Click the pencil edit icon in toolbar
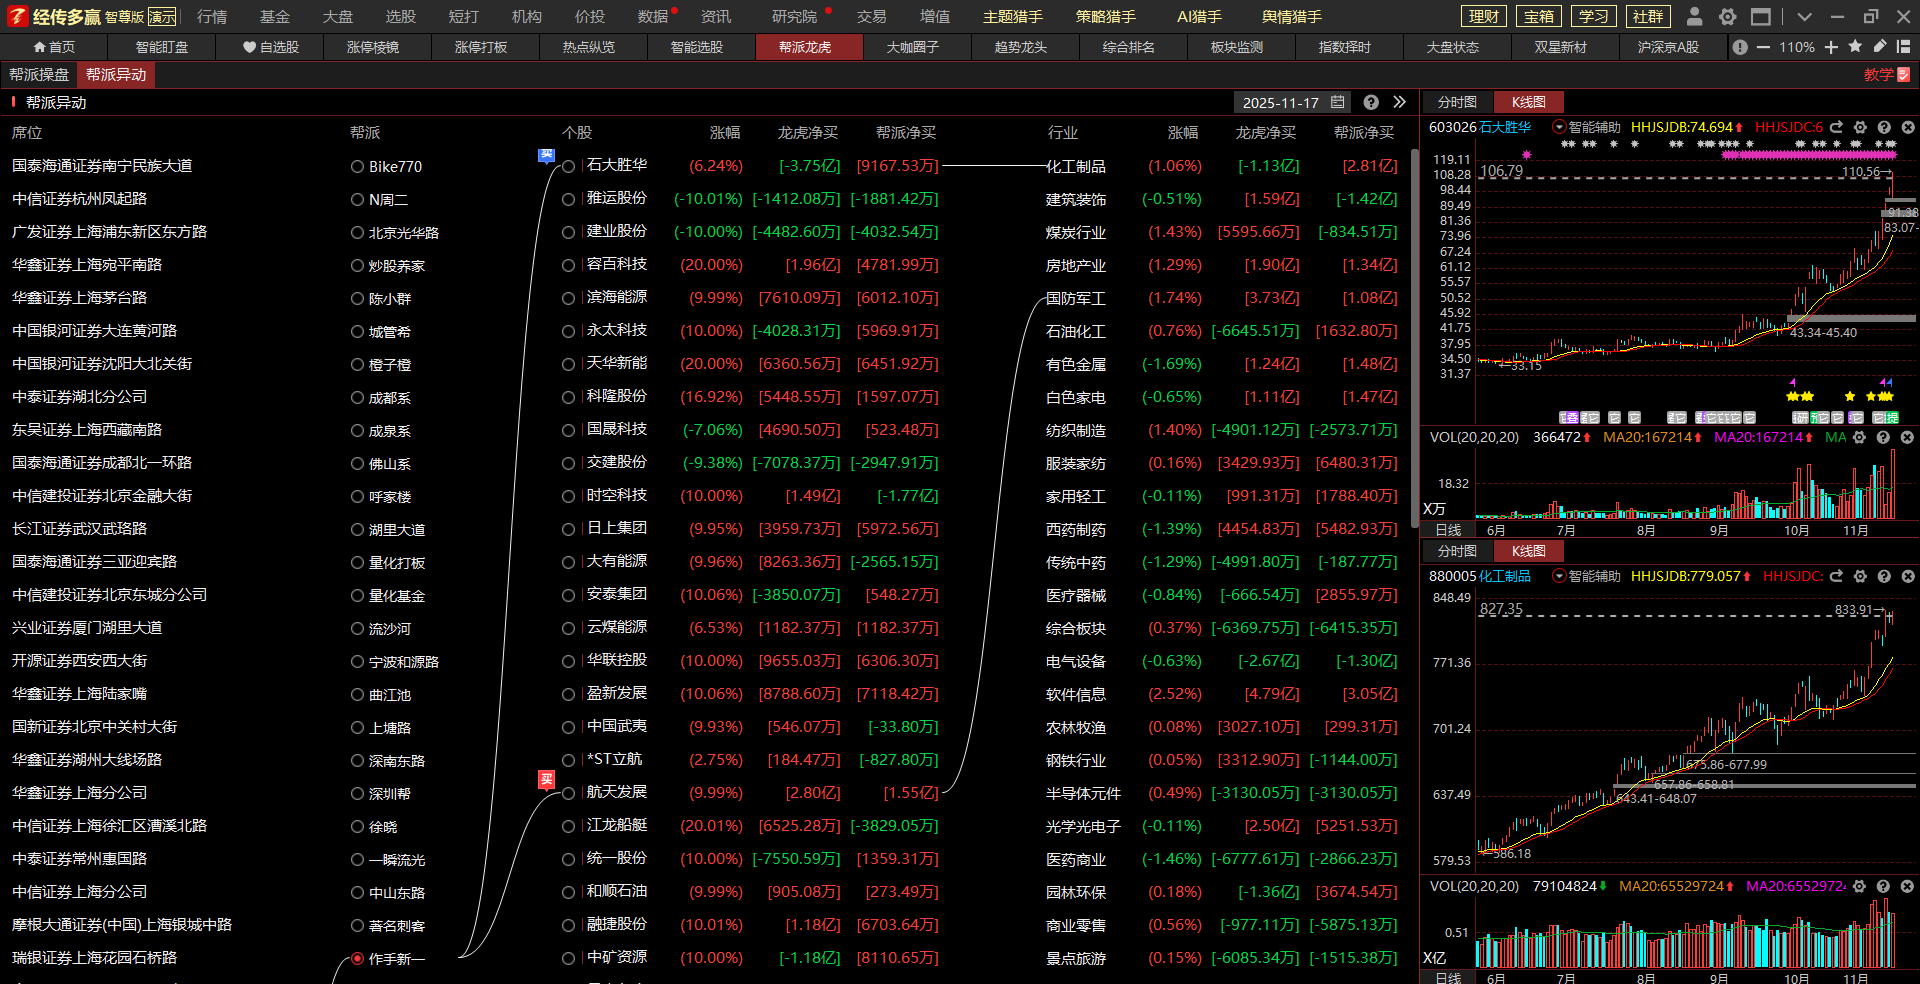 1880,47
